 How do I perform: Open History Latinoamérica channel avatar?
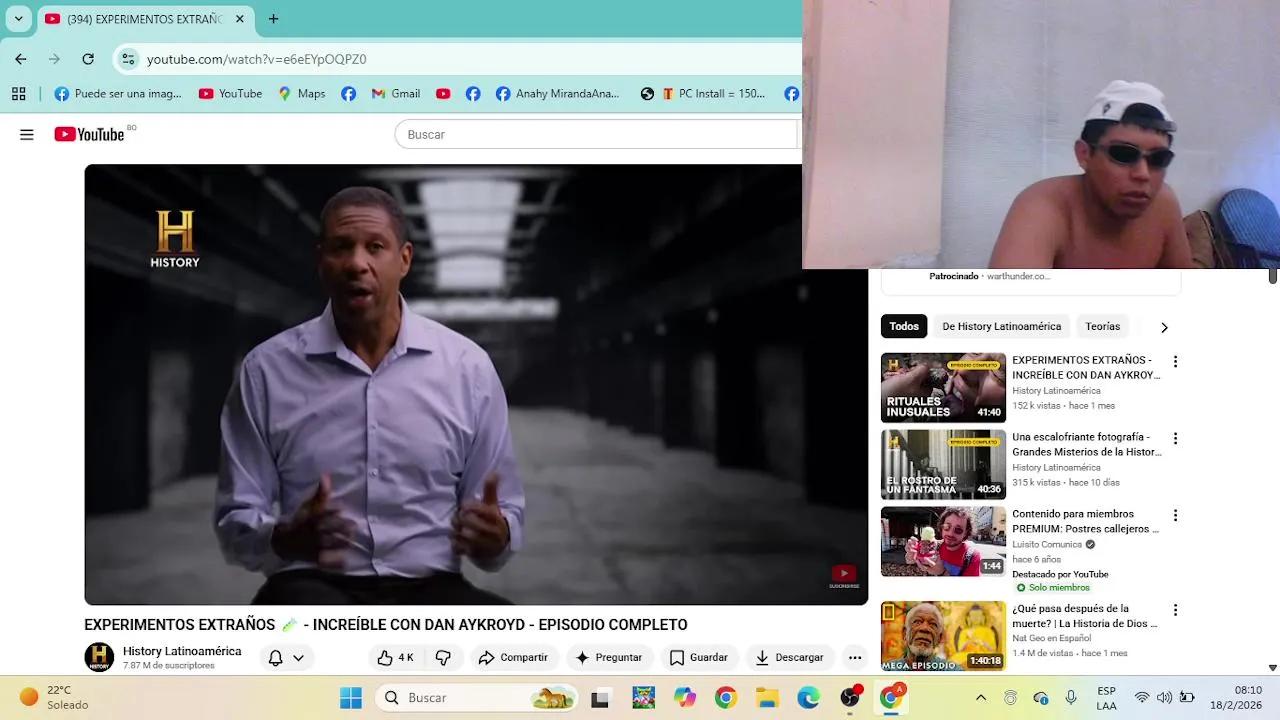99,657
